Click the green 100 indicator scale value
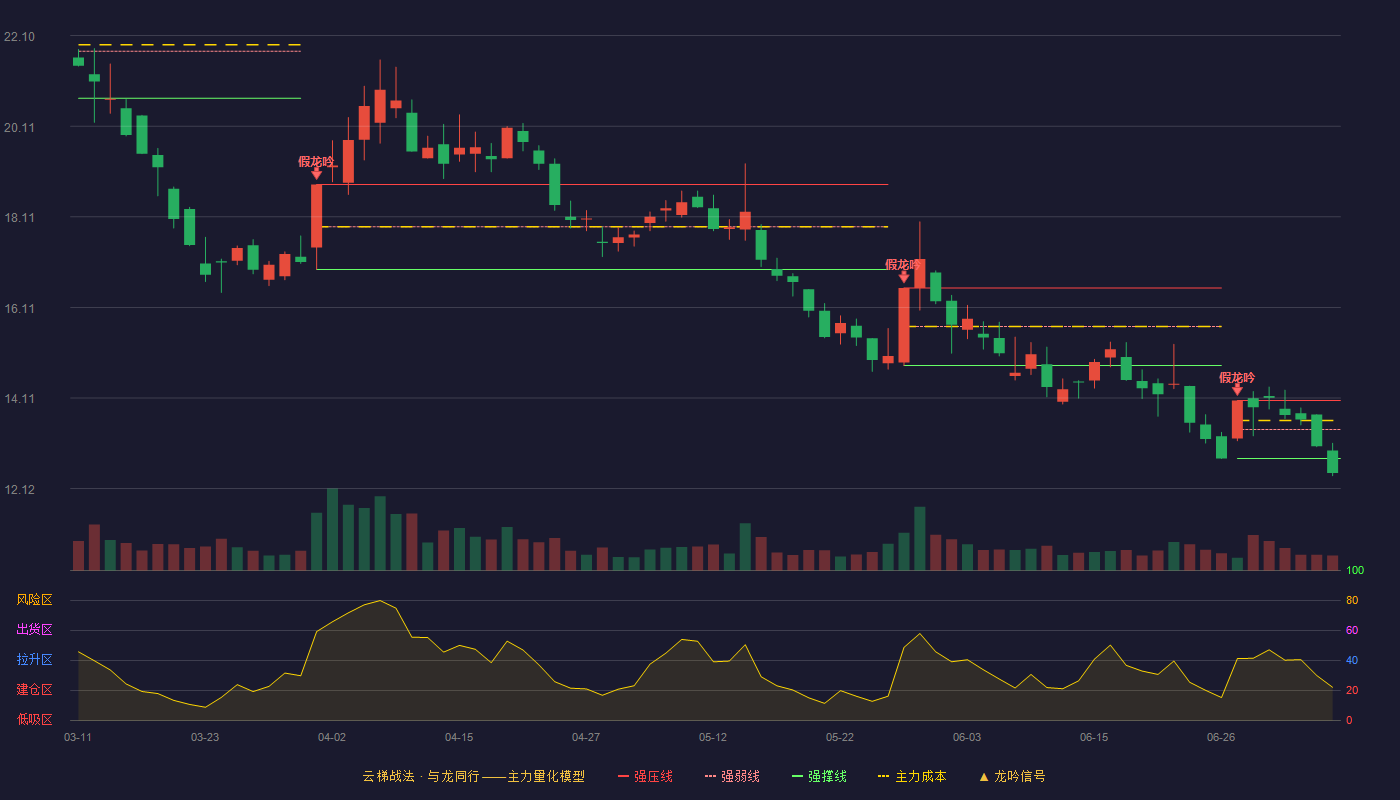Screen dimensions: 1400x800 (x=1355, y=570)
